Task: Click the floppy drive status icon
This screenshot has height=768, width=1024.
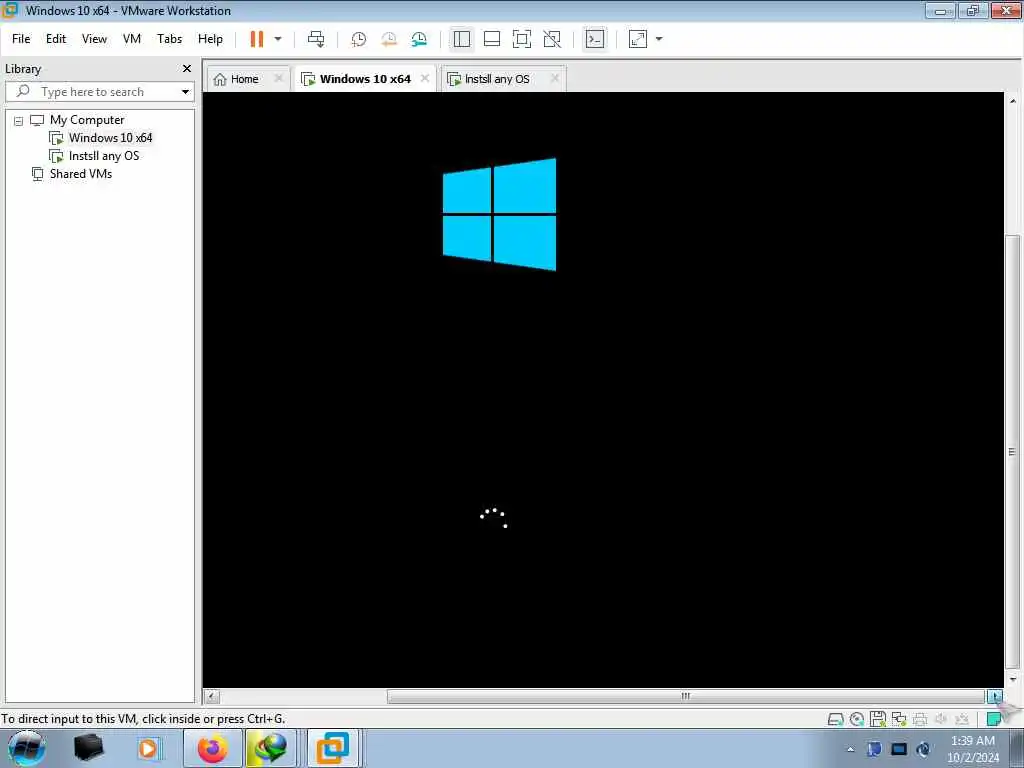Action: point(878,720)
